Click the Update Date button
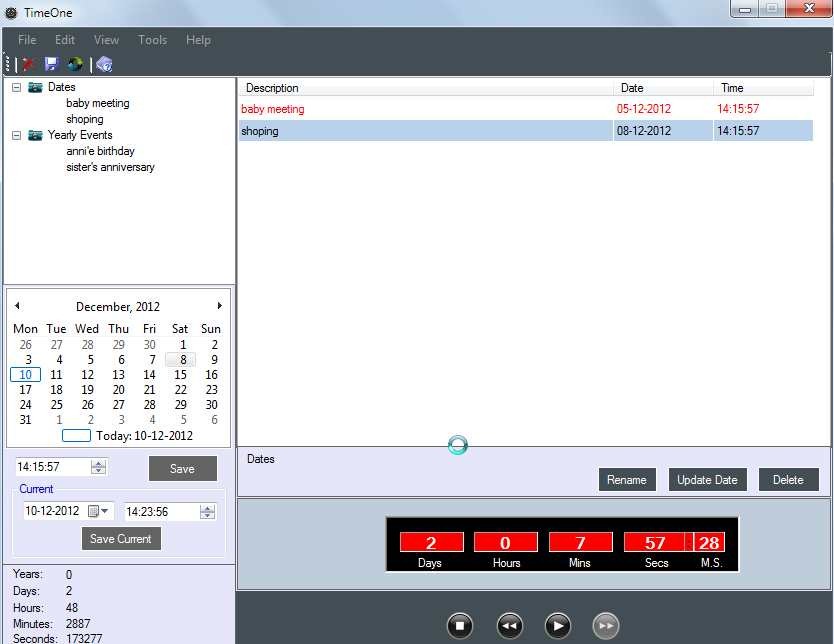 click(707, 480)
